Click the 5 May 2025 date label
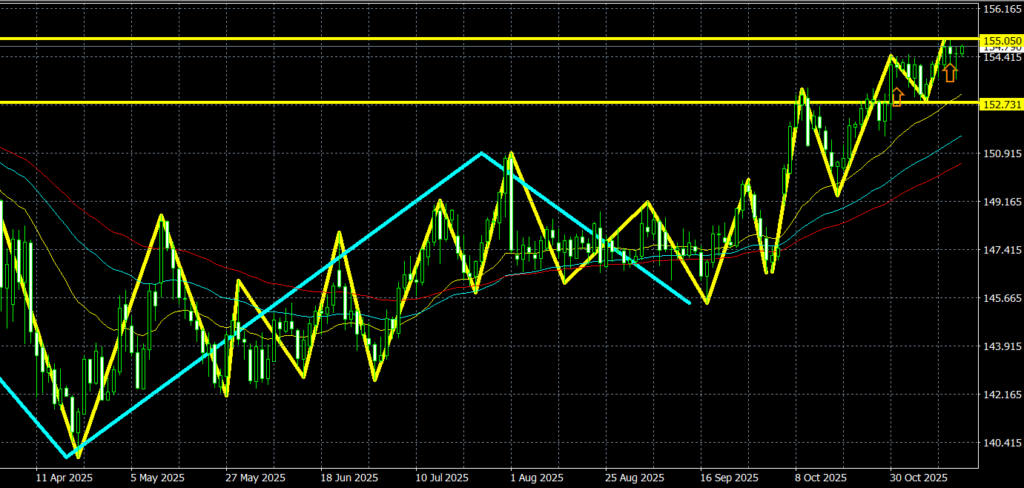This screenshot has width=1024, height=488. point(157,478)
